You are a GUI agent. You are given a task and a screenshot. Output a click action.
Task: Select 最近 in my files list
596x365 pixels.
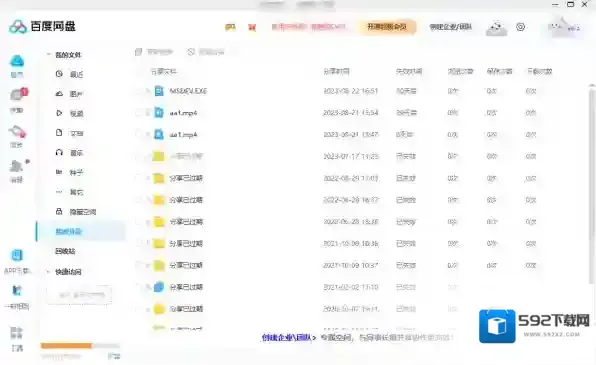(76, 74)
